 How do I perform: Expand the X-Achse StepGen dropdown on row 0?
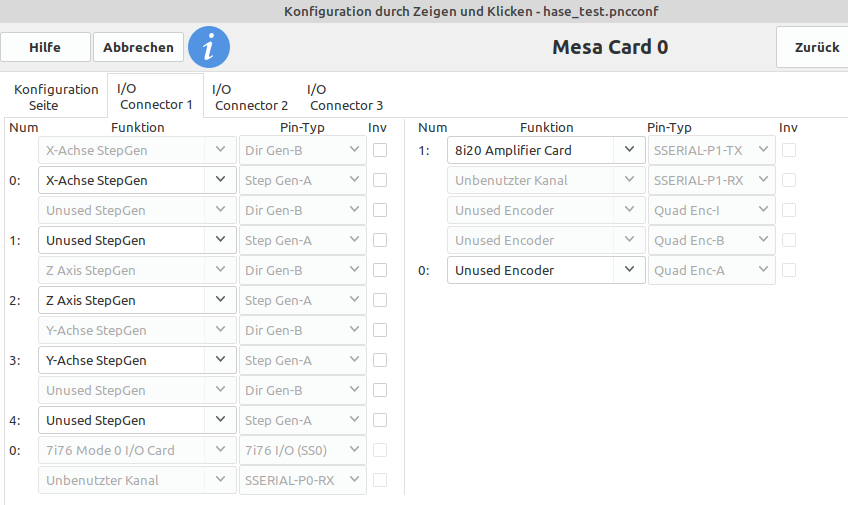pyautogui.click(x=137, y=180)
